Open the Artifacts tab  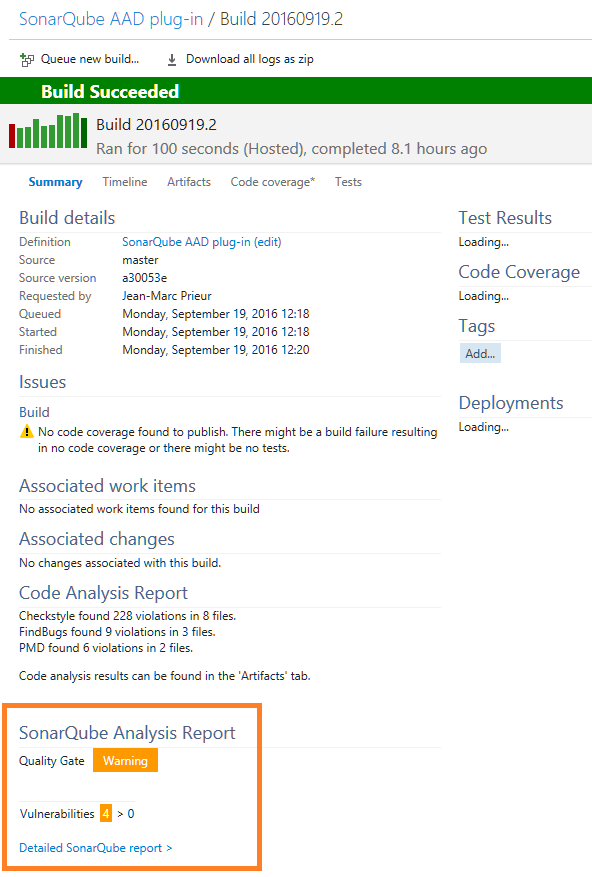(189, 182)
